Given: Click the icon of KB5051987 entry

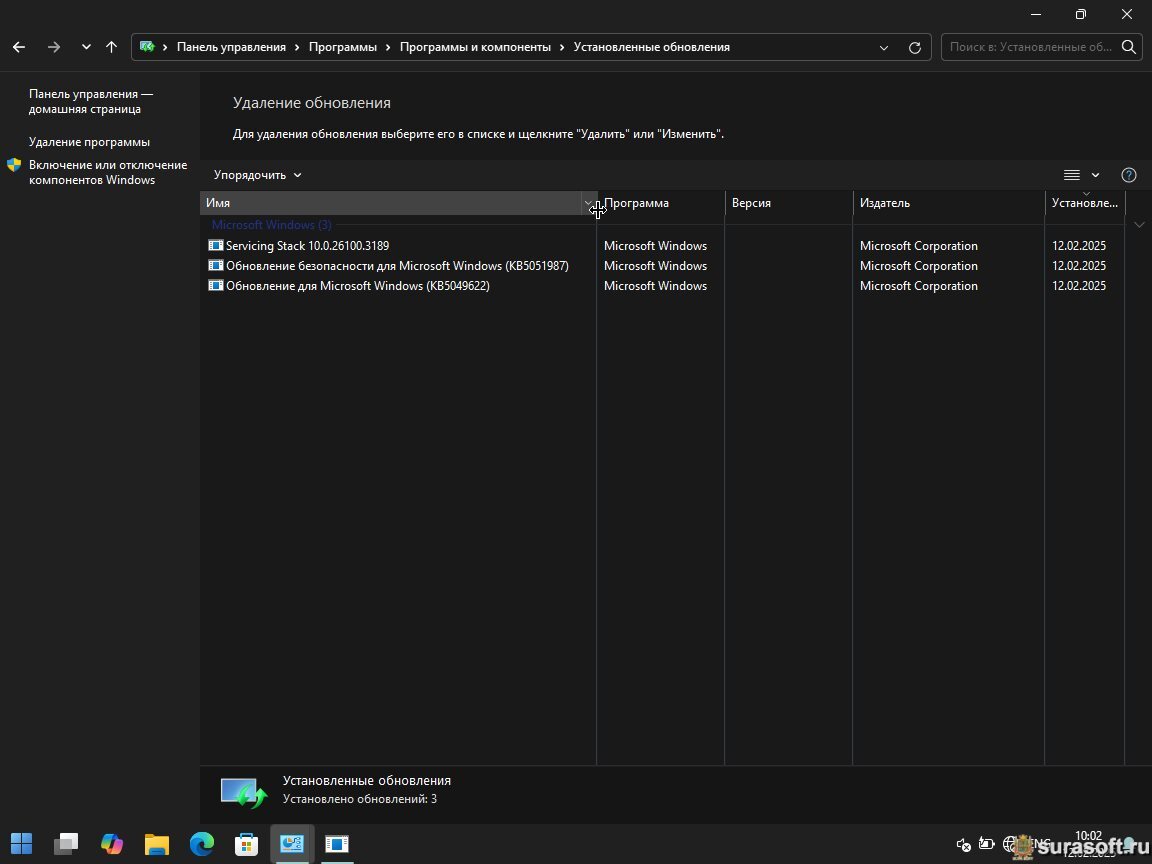Looking at the screenshot, I should [x=215, y=265].
